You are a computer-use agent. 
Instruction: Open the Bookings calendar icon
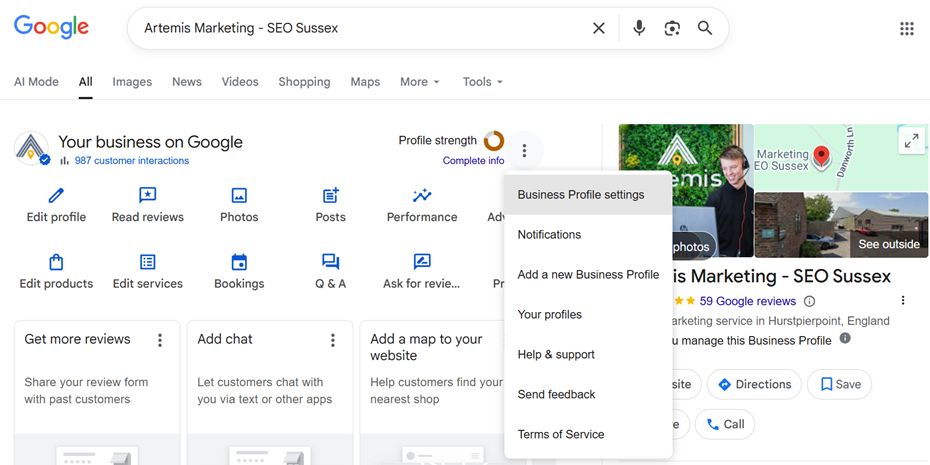tap(239, 262)
